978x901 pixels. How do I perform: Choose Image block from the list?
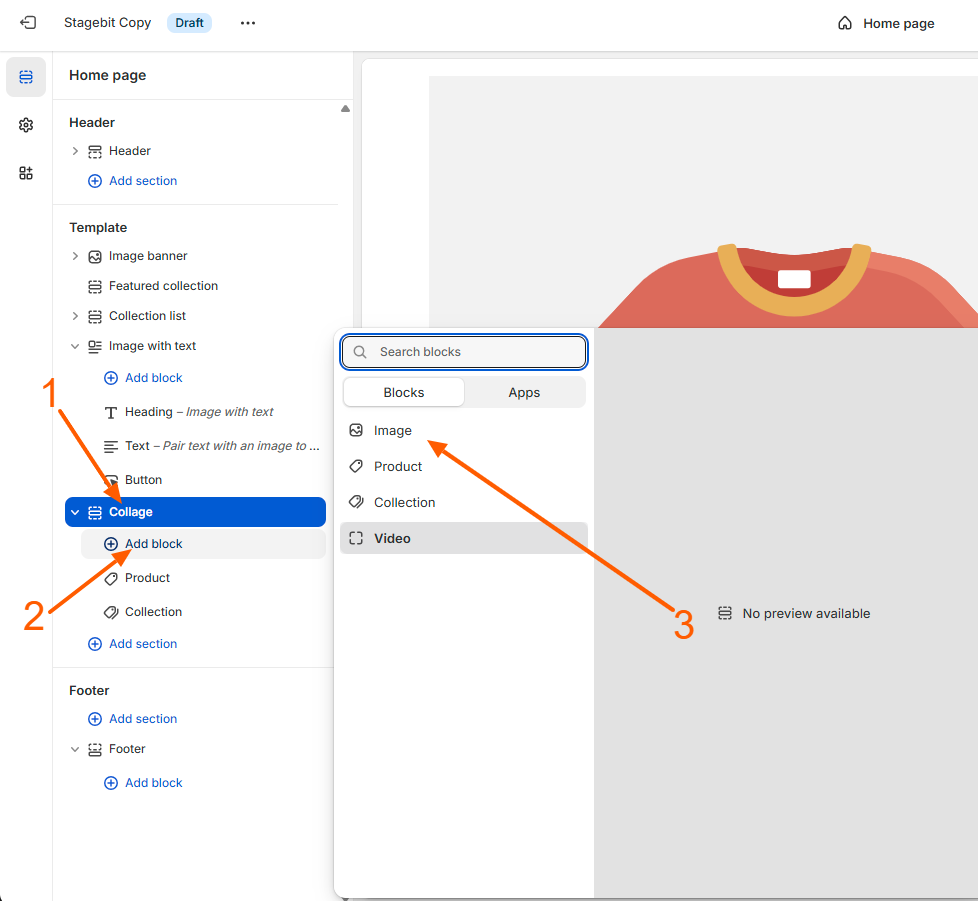(463, 430)
